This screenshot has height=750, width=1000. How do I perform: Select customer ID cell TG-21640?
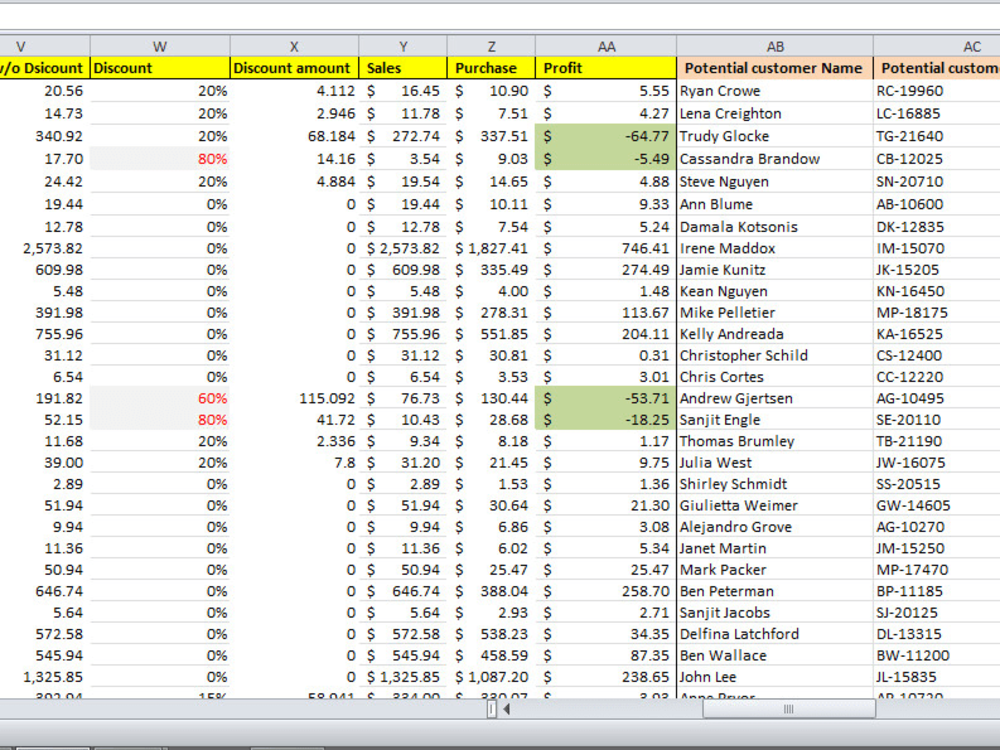(937, 136)
